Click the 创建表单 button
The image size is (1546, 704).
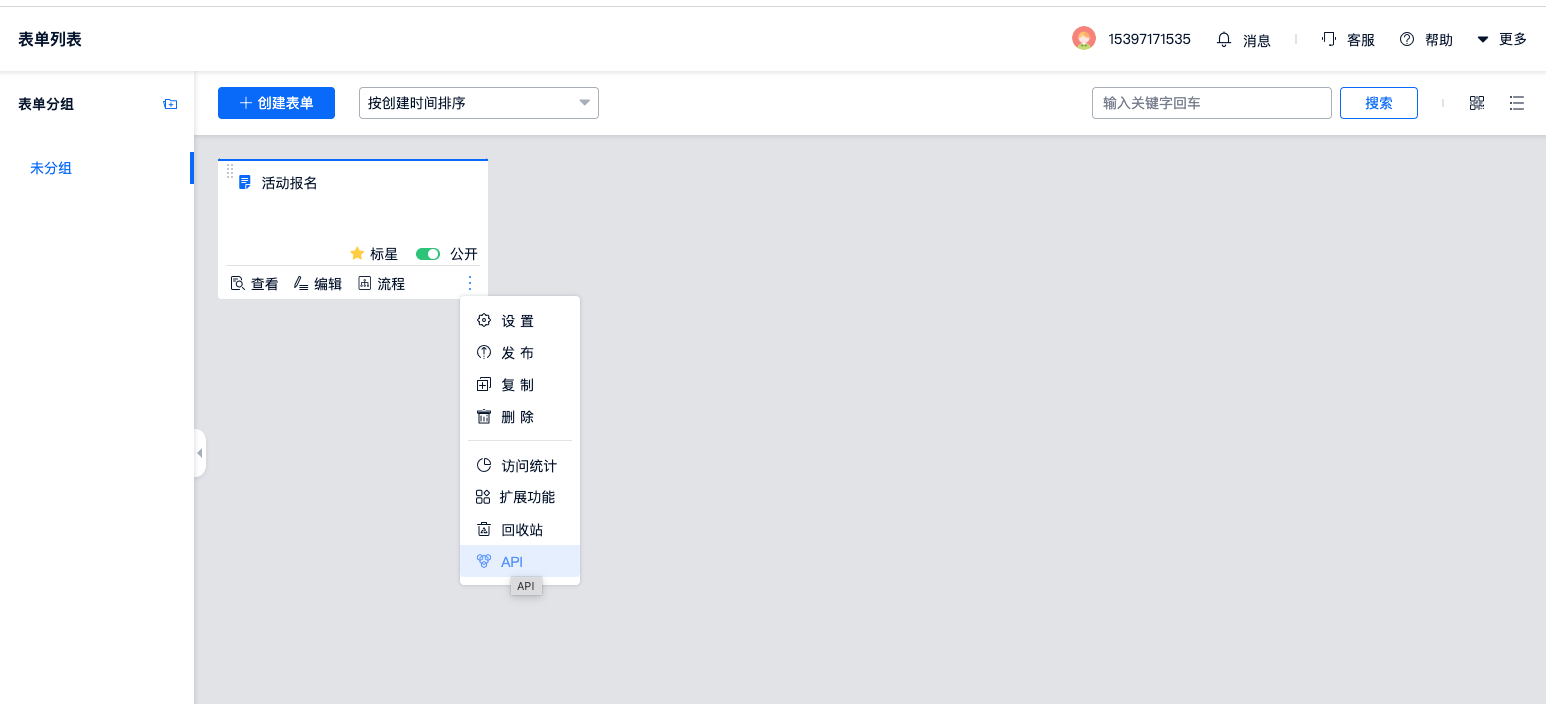(276, 103)
